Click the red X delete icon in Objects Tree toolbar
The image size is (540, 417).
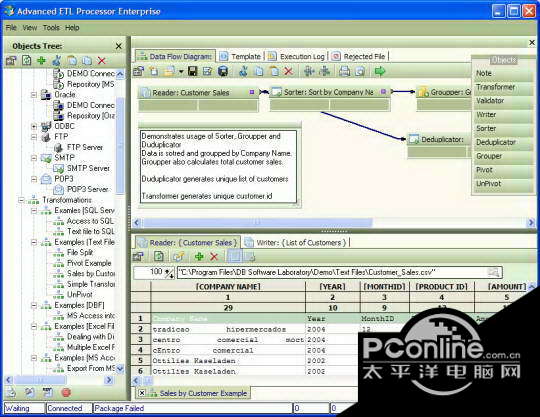101,61
